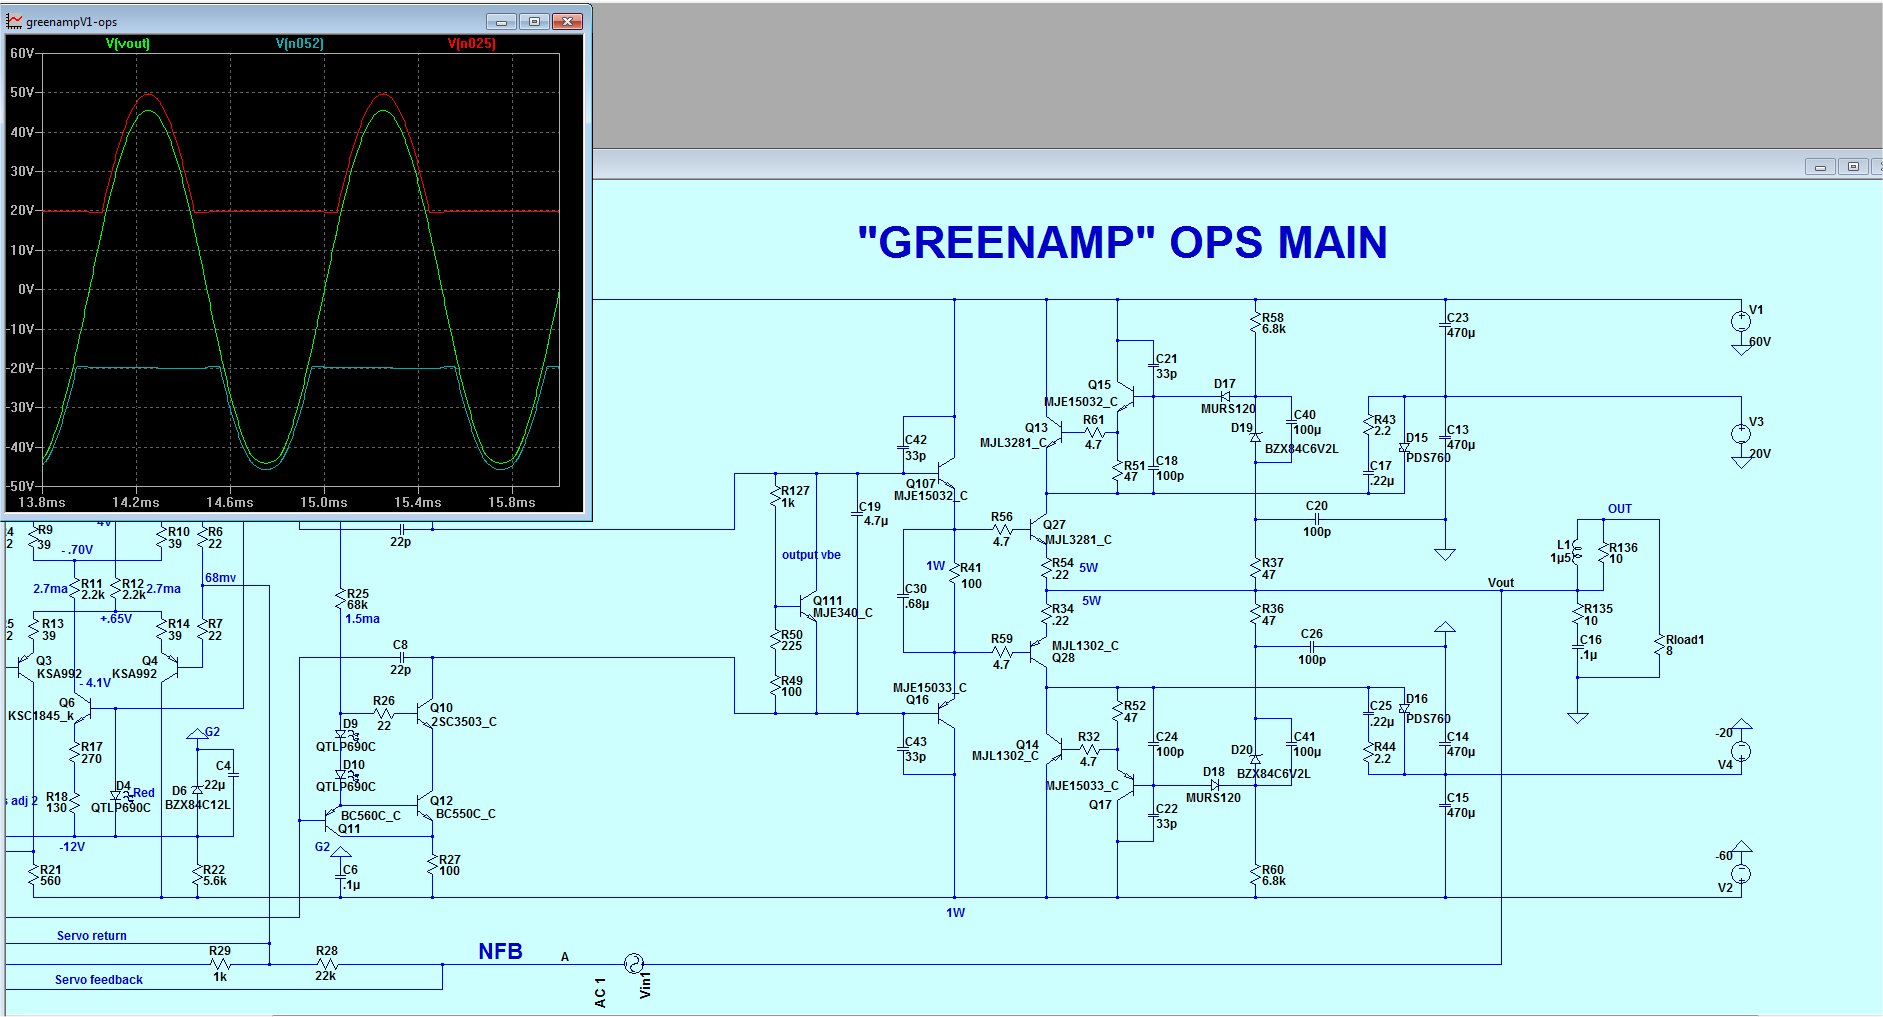This screenshot has width=1883, height=1017.
Task: Select transistor Q15 symbol
Action: [1125, 397]
